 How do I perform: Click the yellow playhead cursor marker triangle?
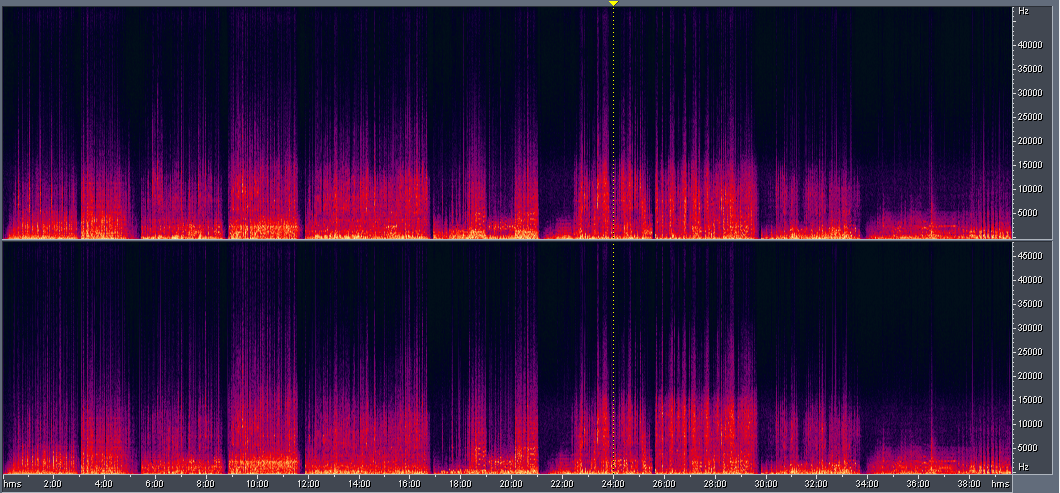(613, 4)
